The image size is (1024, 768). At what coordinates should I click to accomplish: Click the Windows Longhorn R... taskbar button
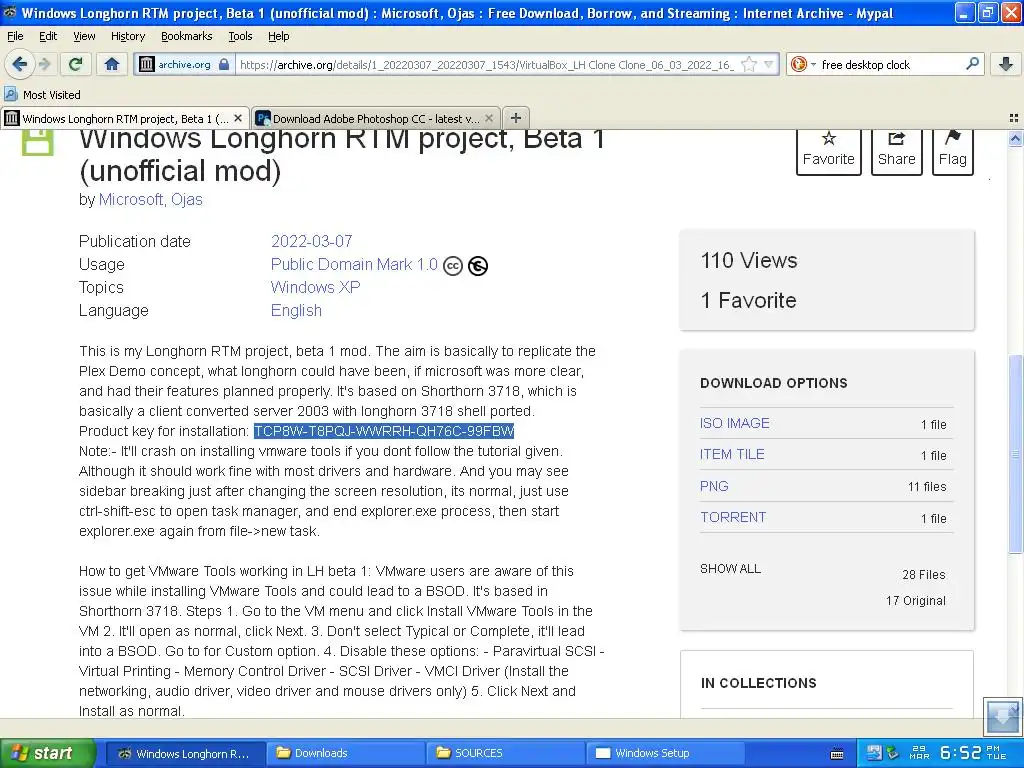tap(185, 753)
